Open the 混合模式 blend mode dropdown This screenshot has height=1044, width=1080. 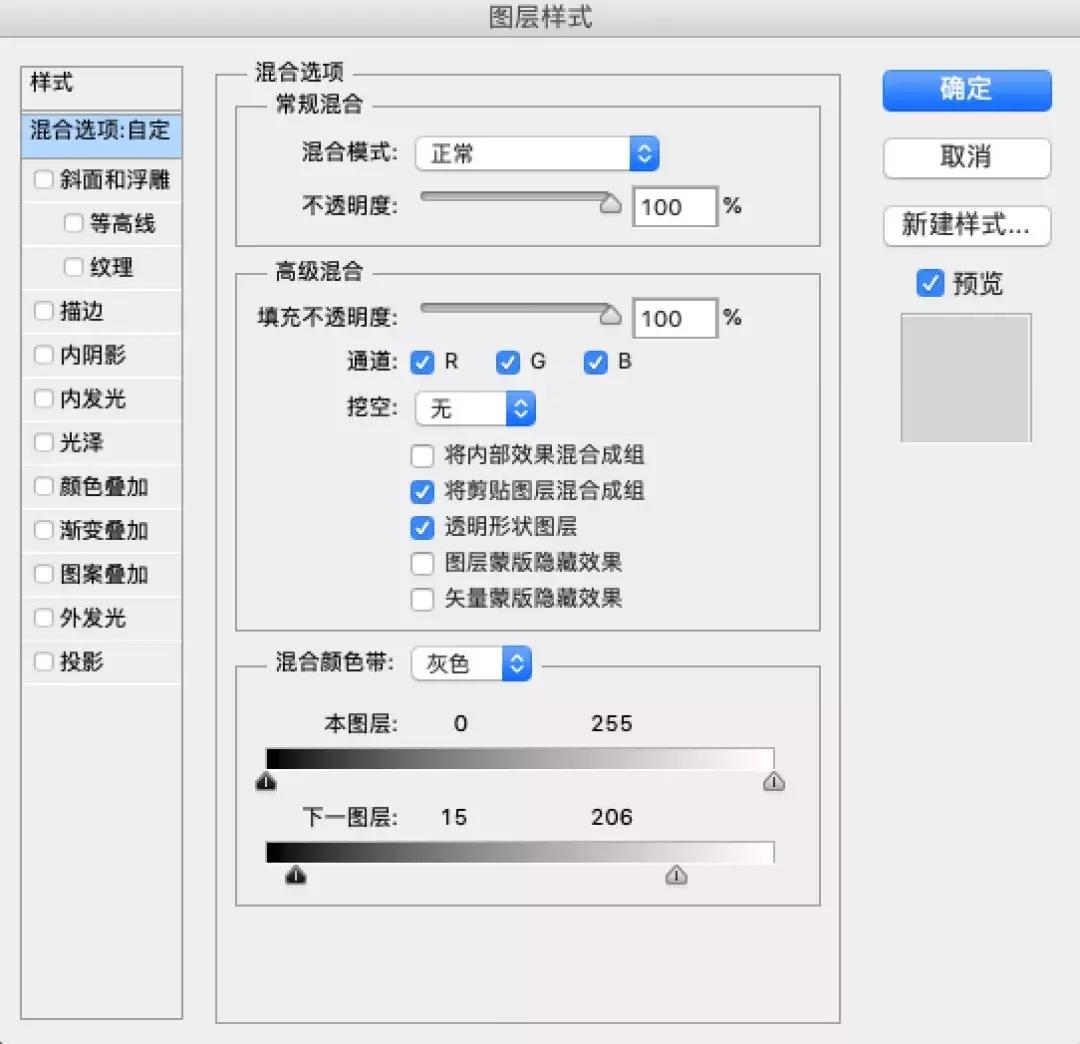pyautogui.click(x=537, y=153)
